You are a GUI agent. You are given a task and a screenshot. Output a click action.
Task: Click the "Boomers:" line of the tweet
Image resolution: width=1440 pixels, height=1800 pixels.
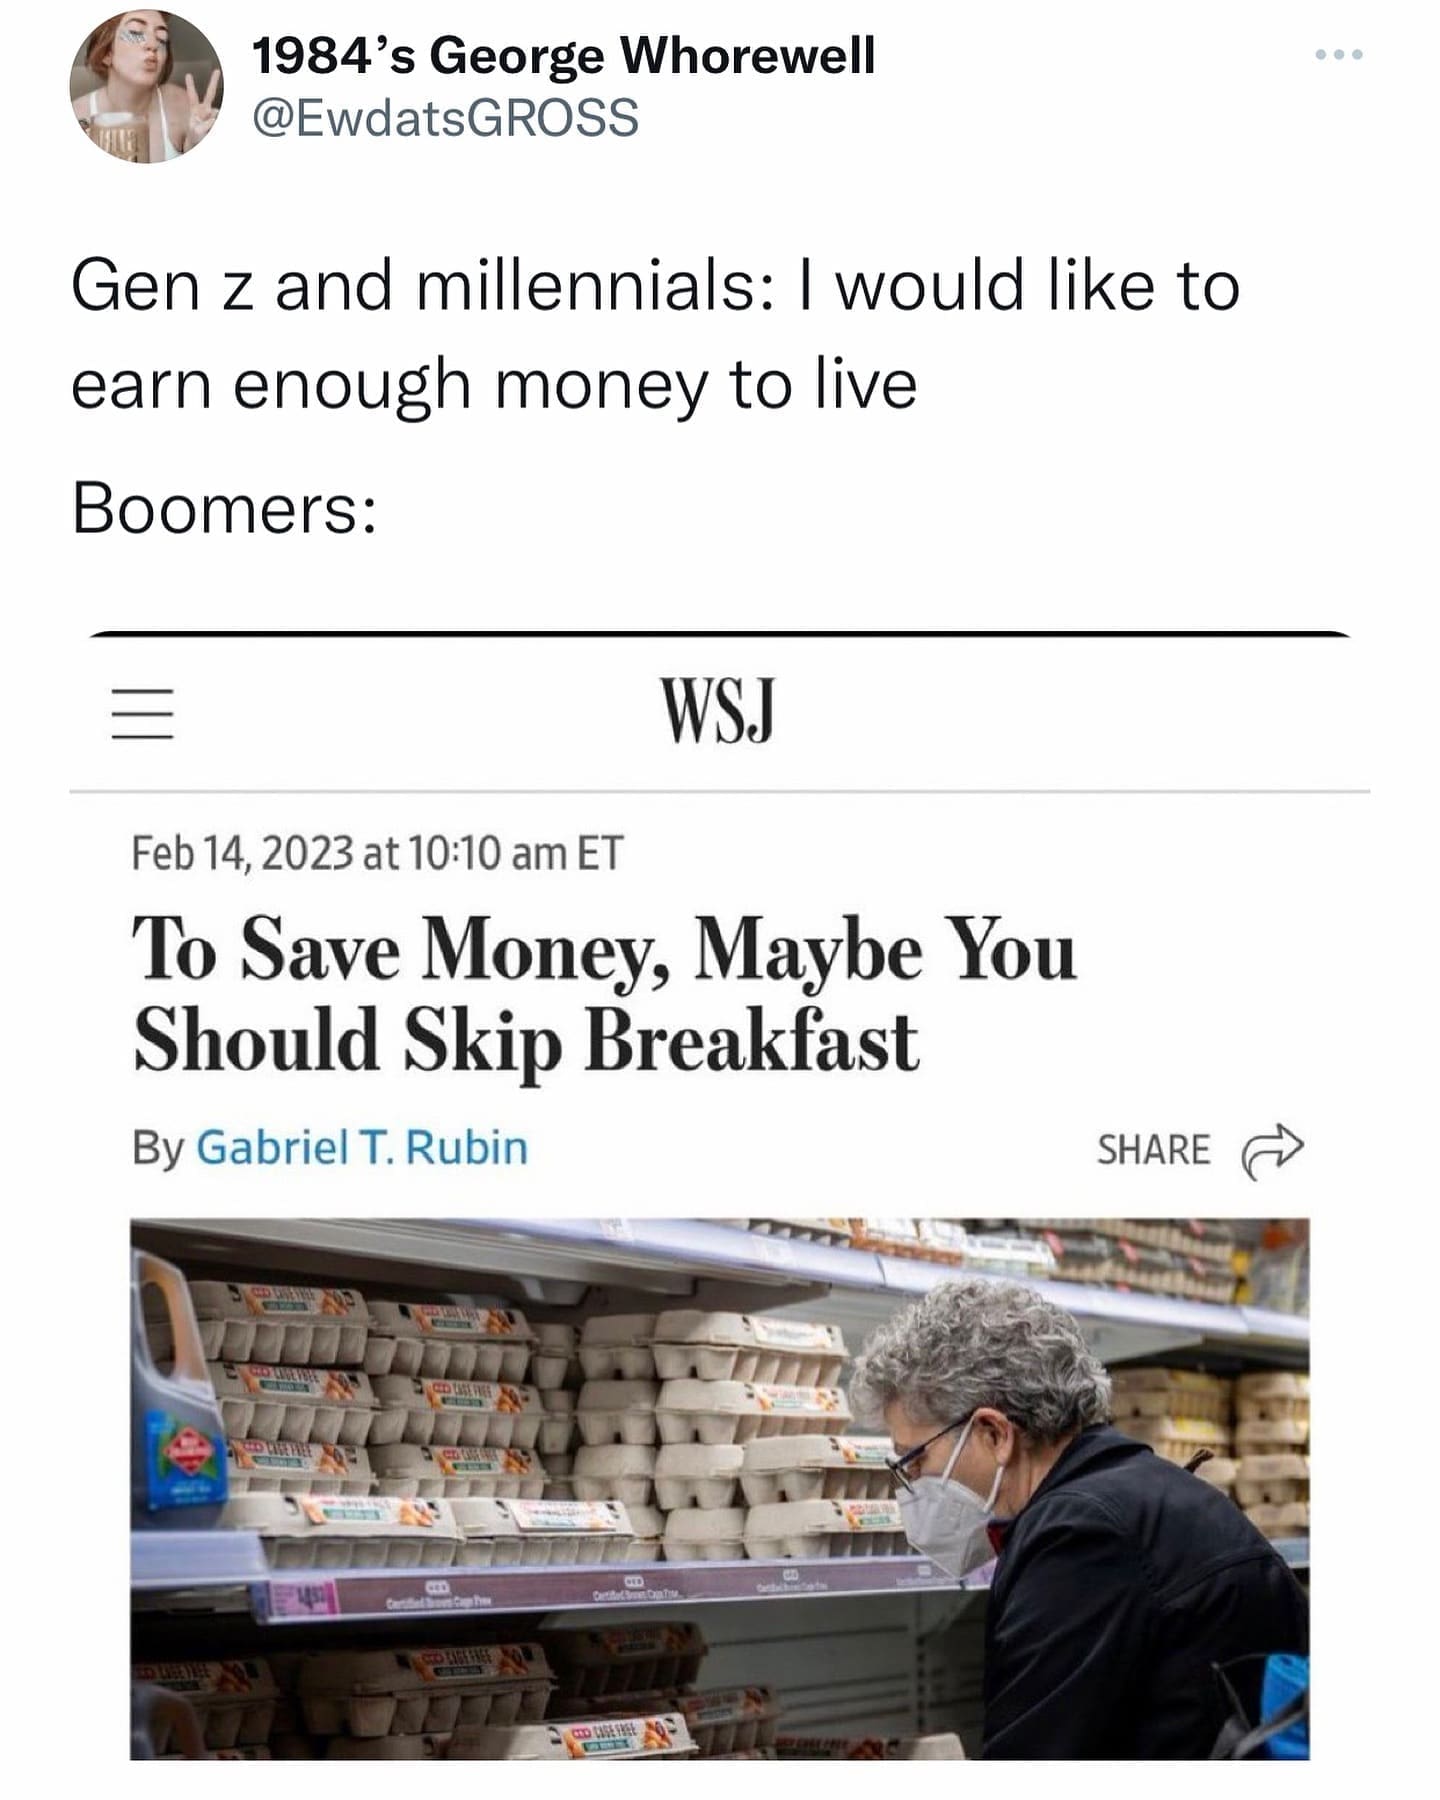tap(224, 508)
